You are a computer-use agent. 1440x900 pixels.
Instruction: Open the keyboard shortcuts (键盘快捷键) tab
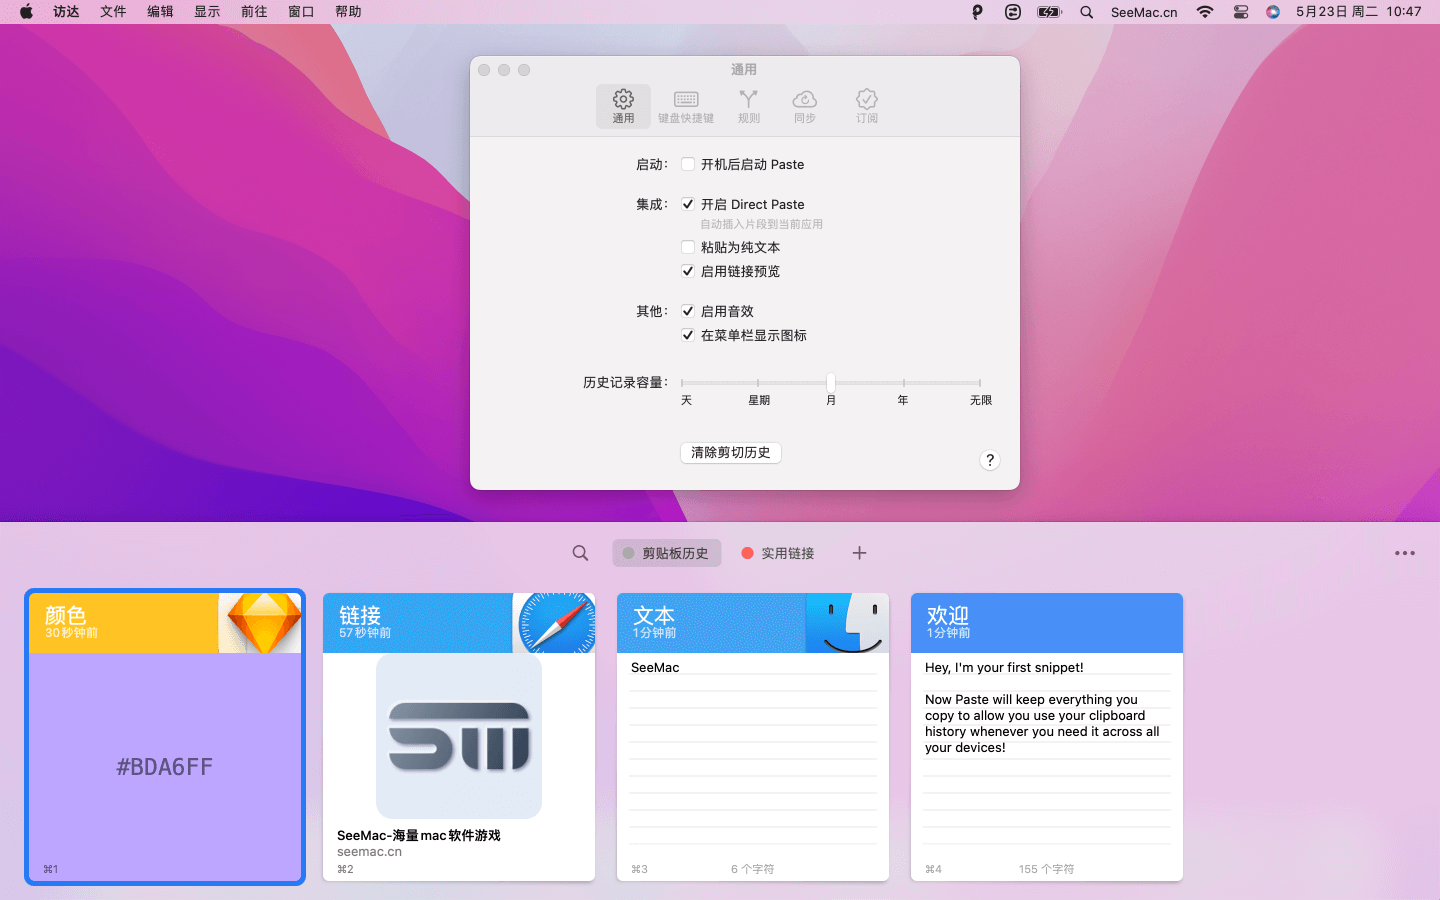coord(686,106)
